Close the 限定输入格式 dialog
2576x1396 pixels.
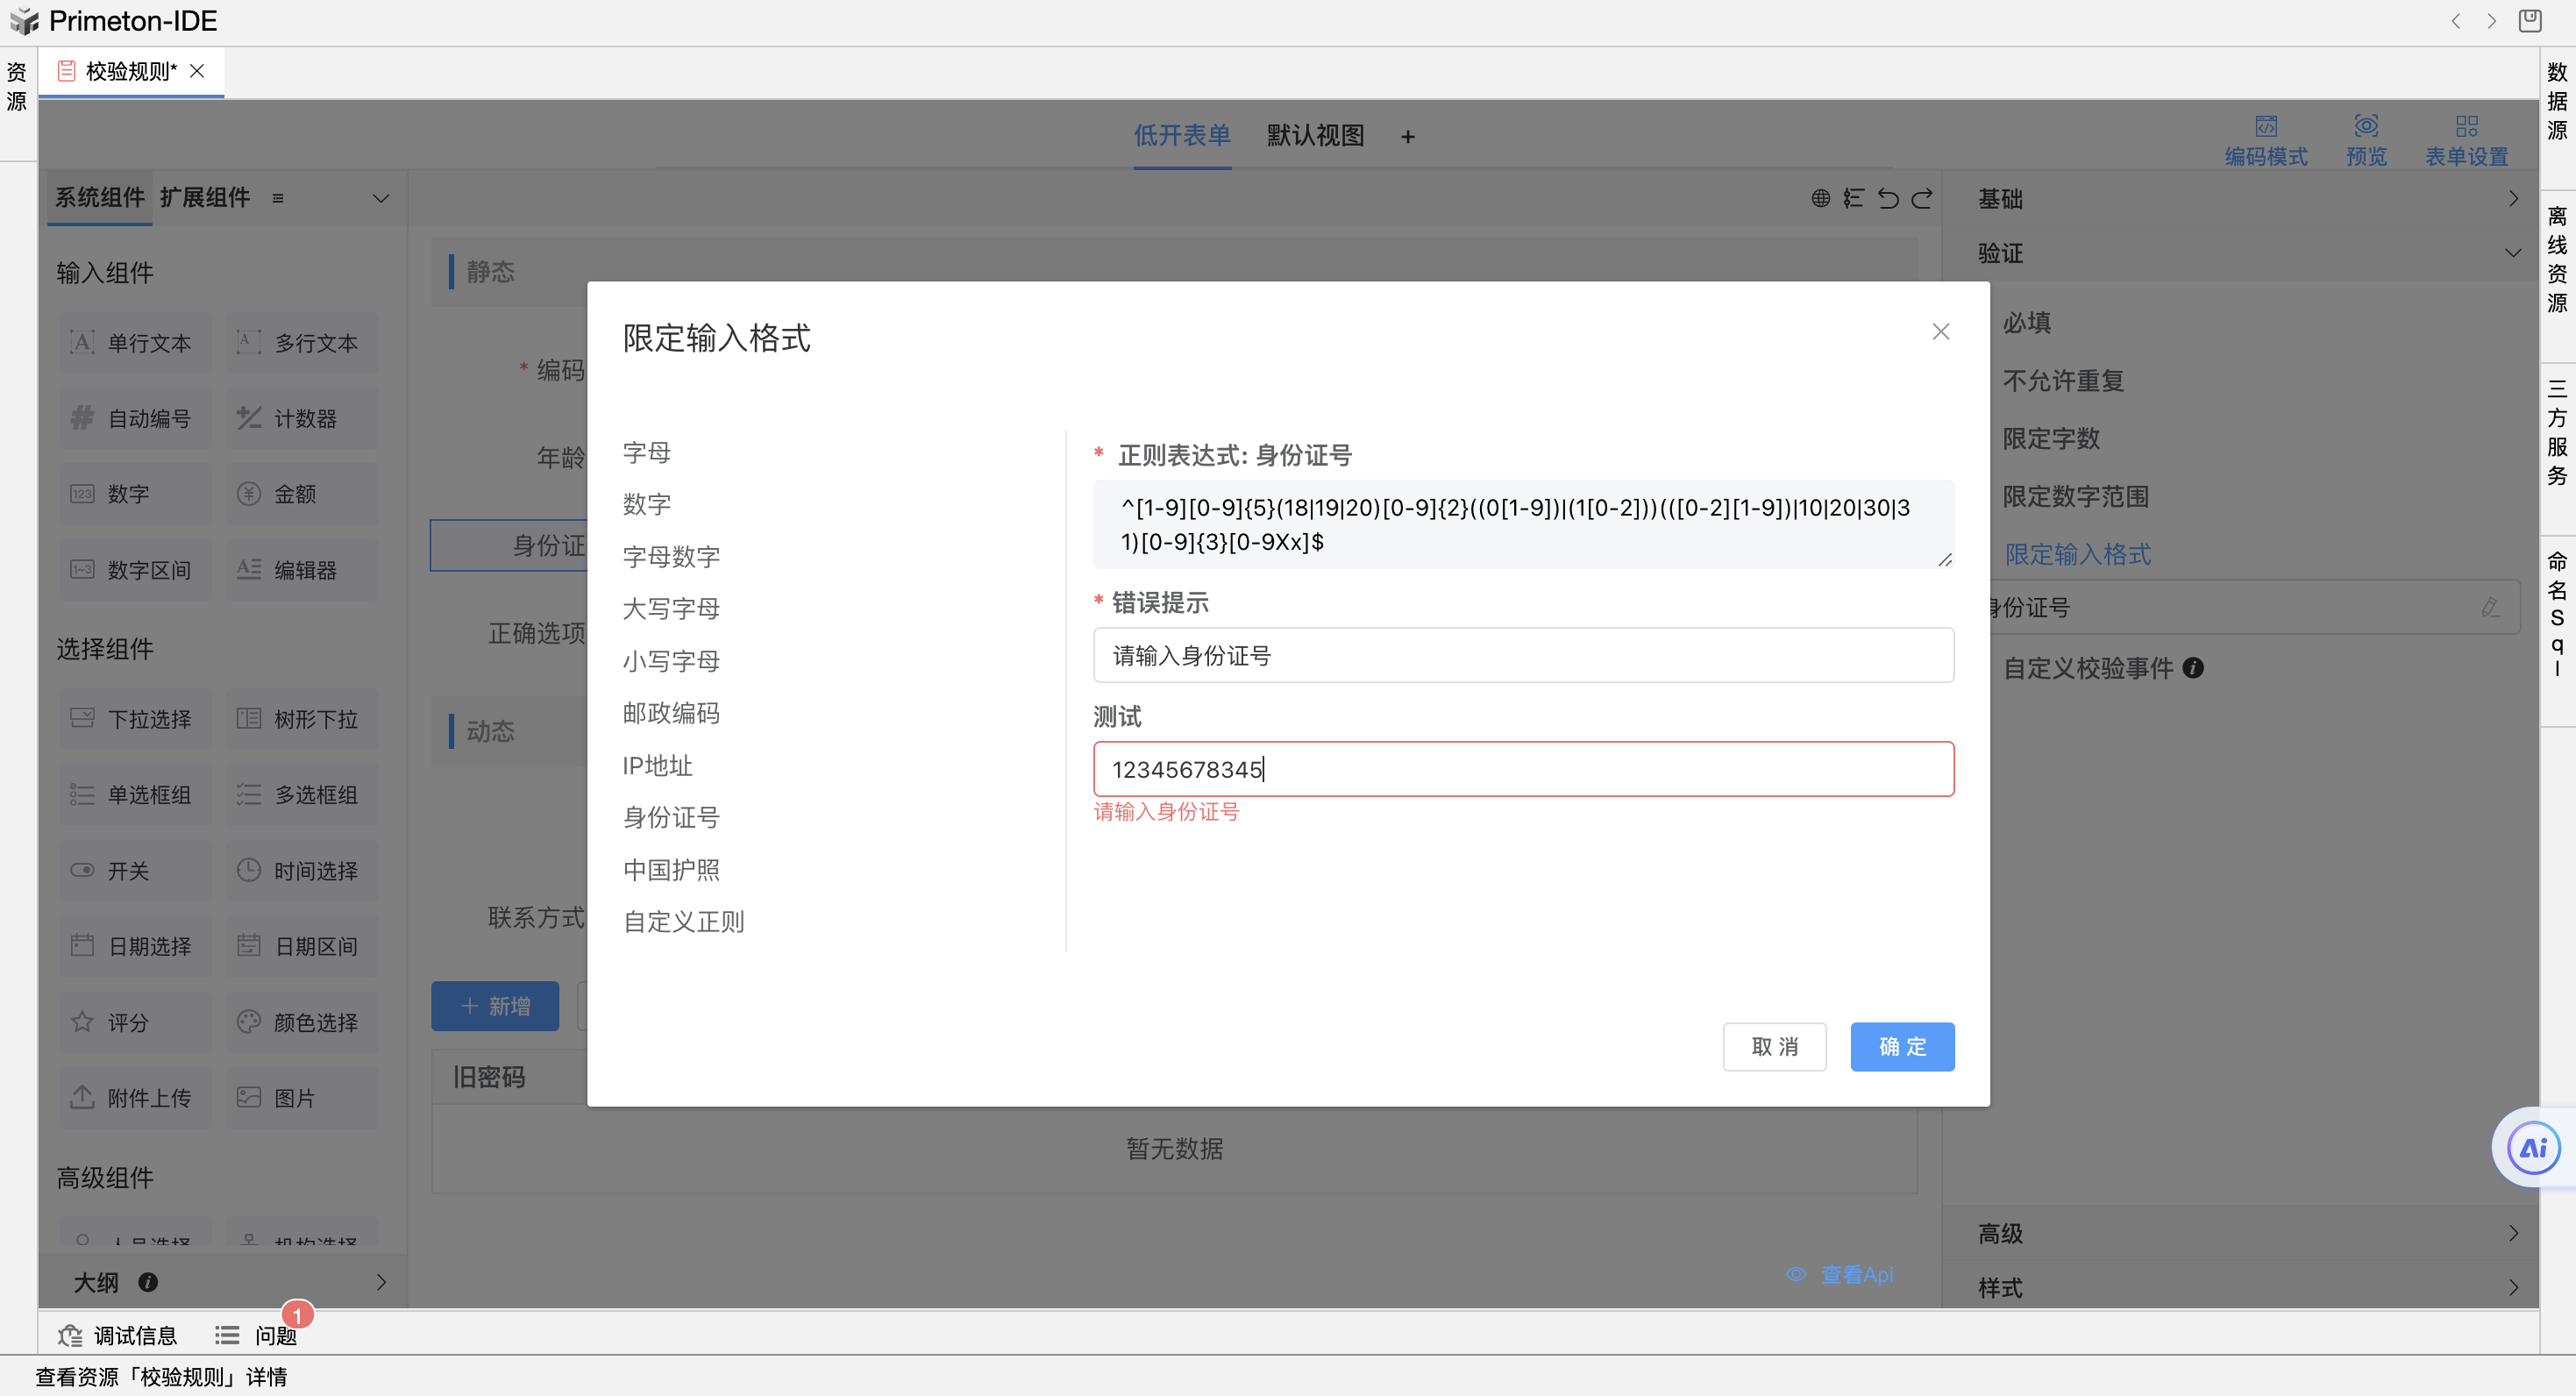click(1940, 332)
